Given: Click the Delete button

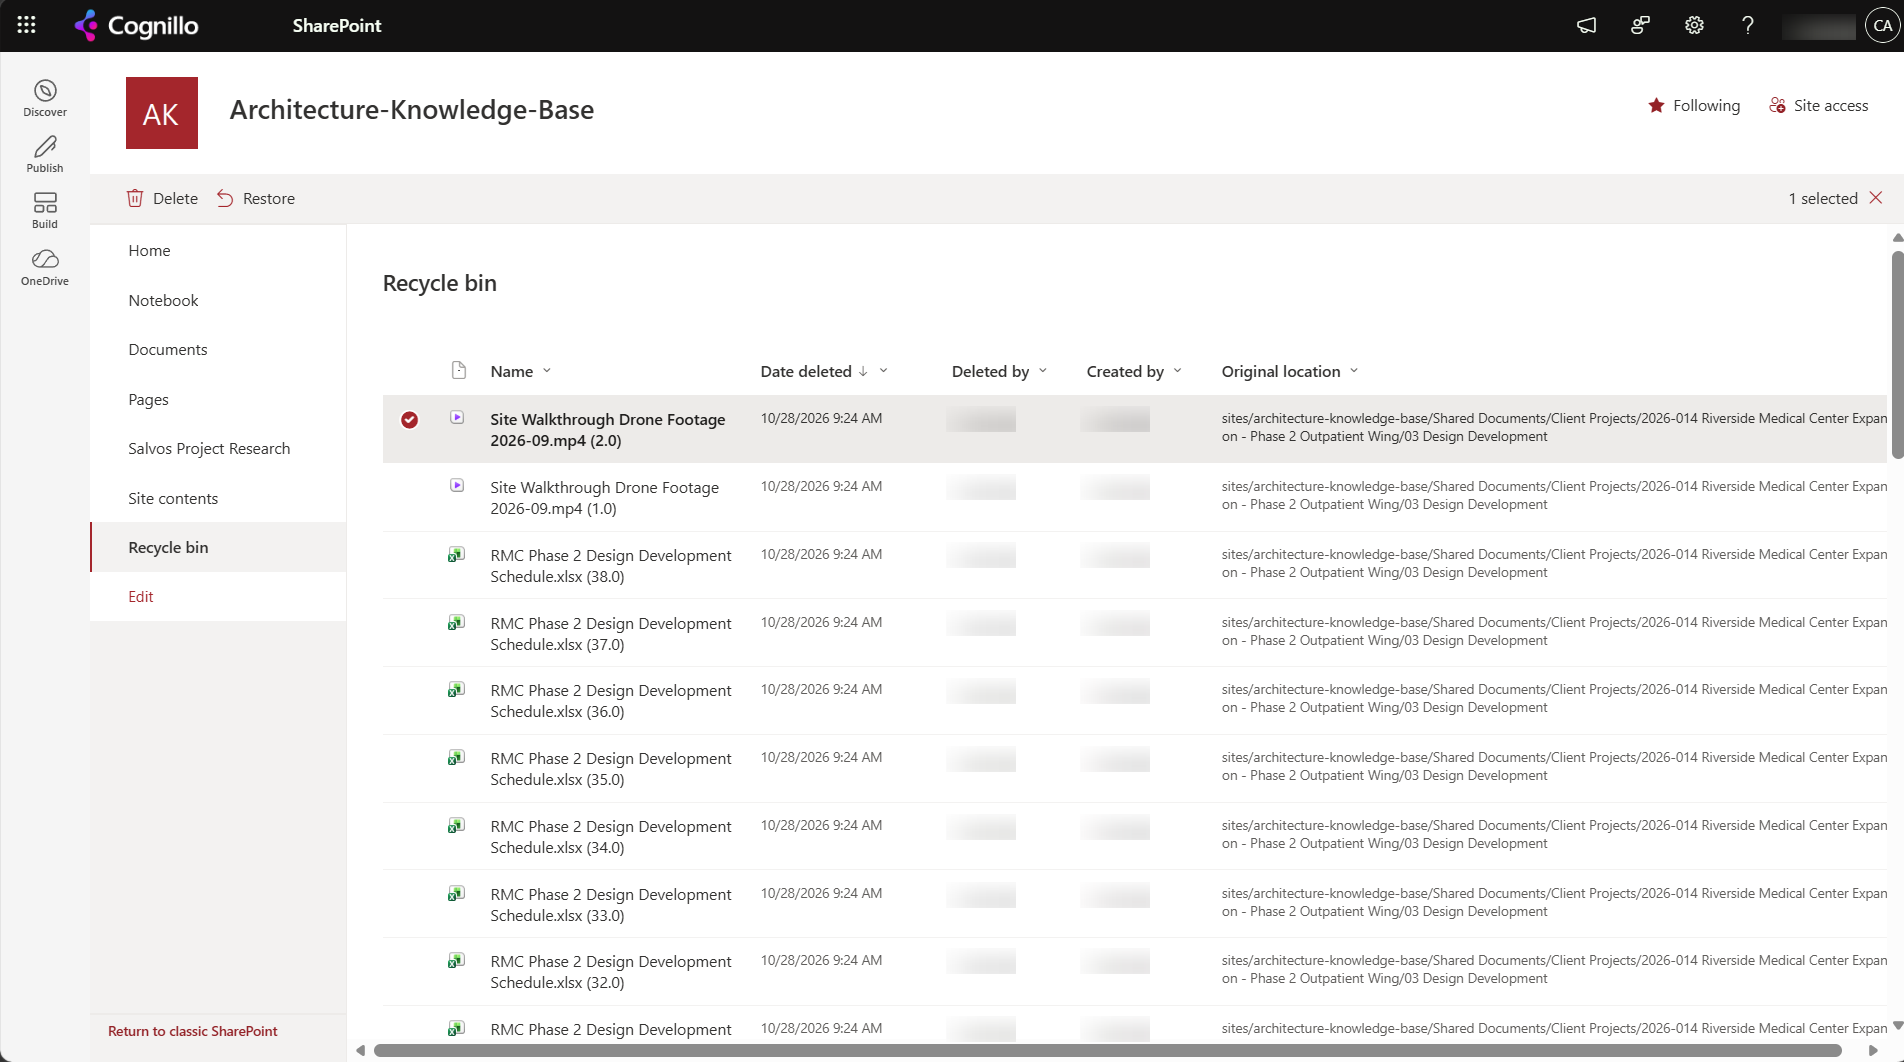Looking at the screenshot, I should click(x=162, y=198).
